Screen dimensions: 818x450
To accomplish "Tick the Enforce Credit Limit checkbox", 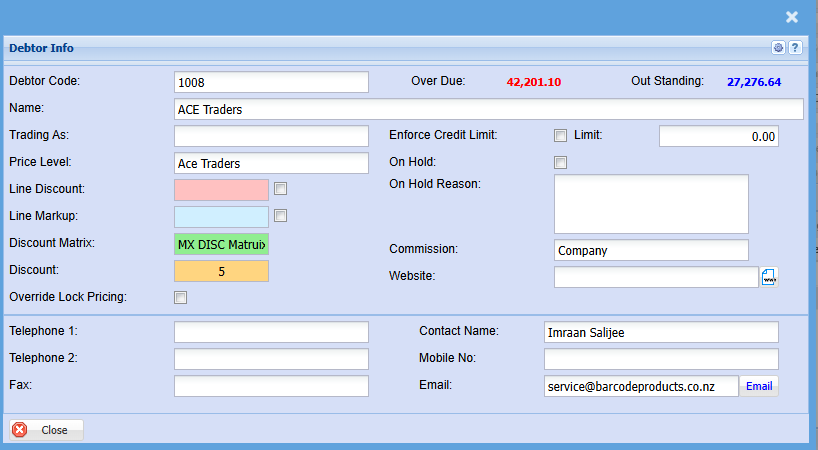I will pyautogui.click(x=560, y=136).
